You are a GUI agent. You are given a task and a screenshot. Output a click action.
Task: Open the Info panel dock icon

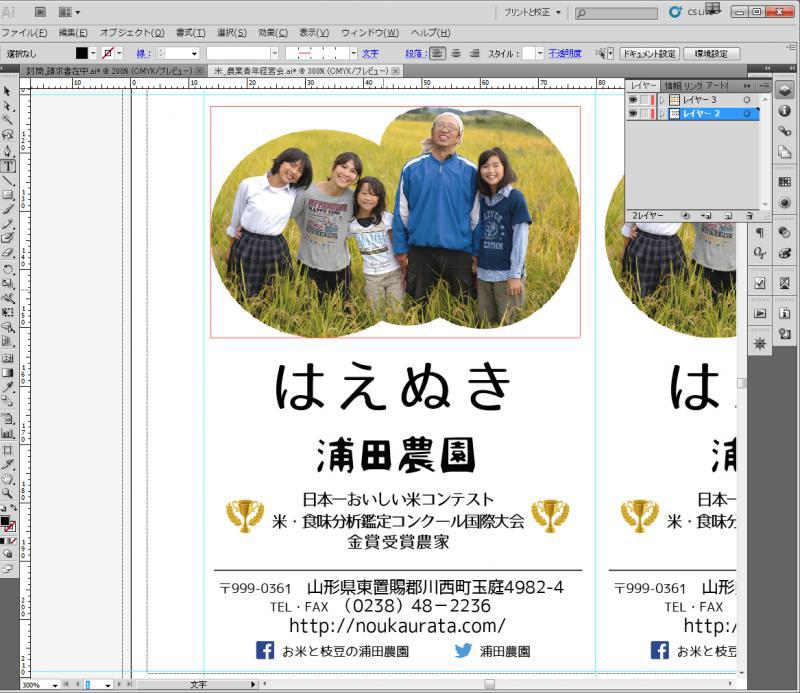[x=785, y=111]
